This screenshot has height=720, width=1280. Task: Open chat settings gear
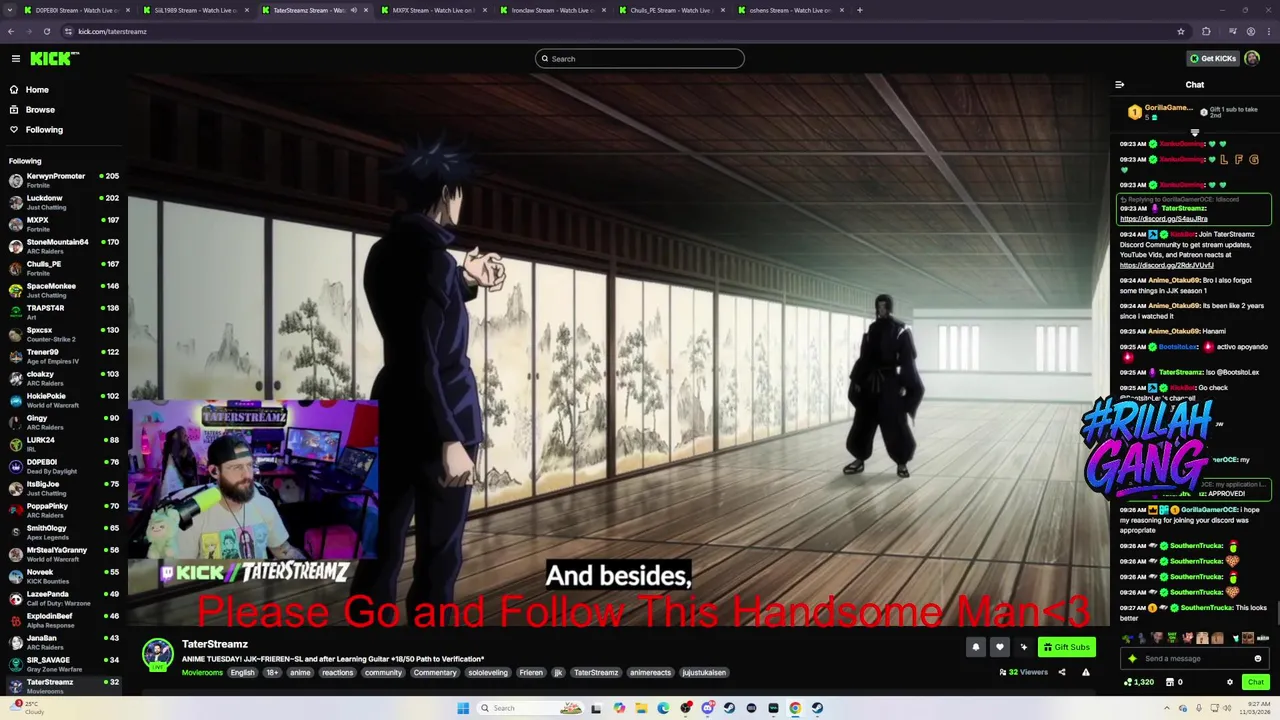[x=1230, y=682]
